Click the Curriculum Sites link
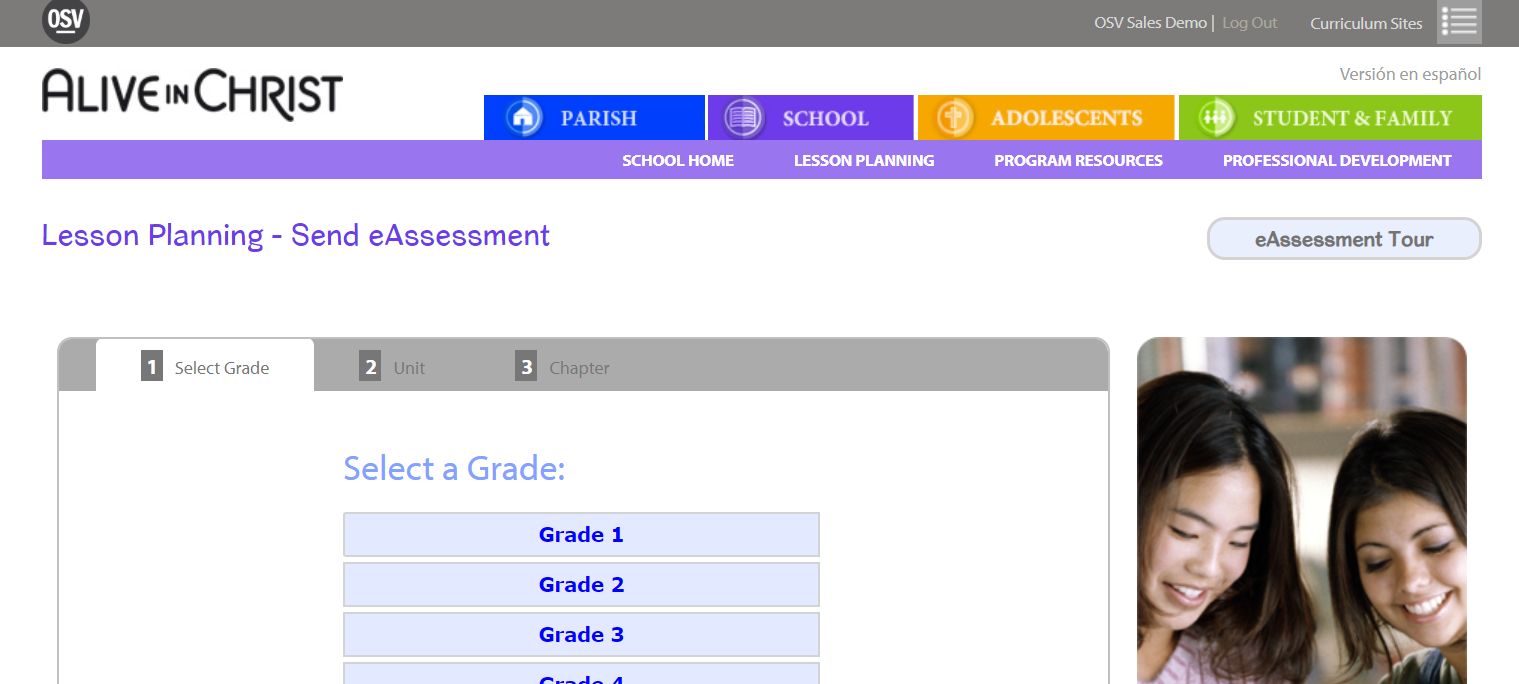The image size is (1519, 684). tap(1366, 23)
